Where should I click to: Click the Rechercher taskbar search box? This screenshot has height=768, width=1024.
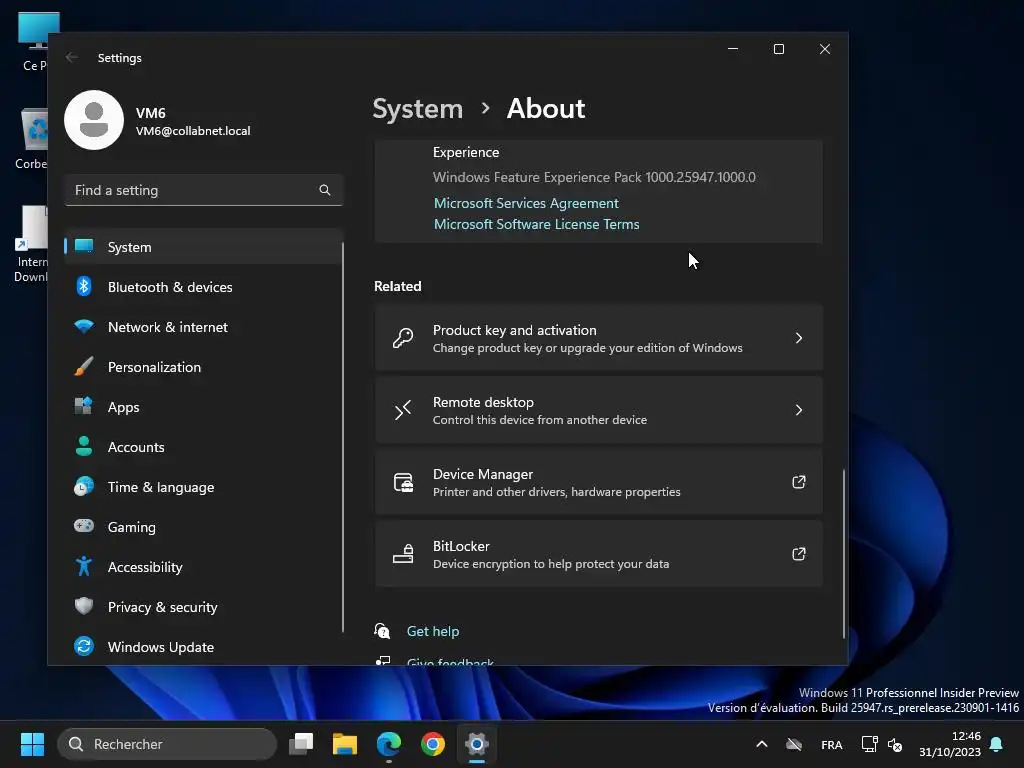(167, 744)
